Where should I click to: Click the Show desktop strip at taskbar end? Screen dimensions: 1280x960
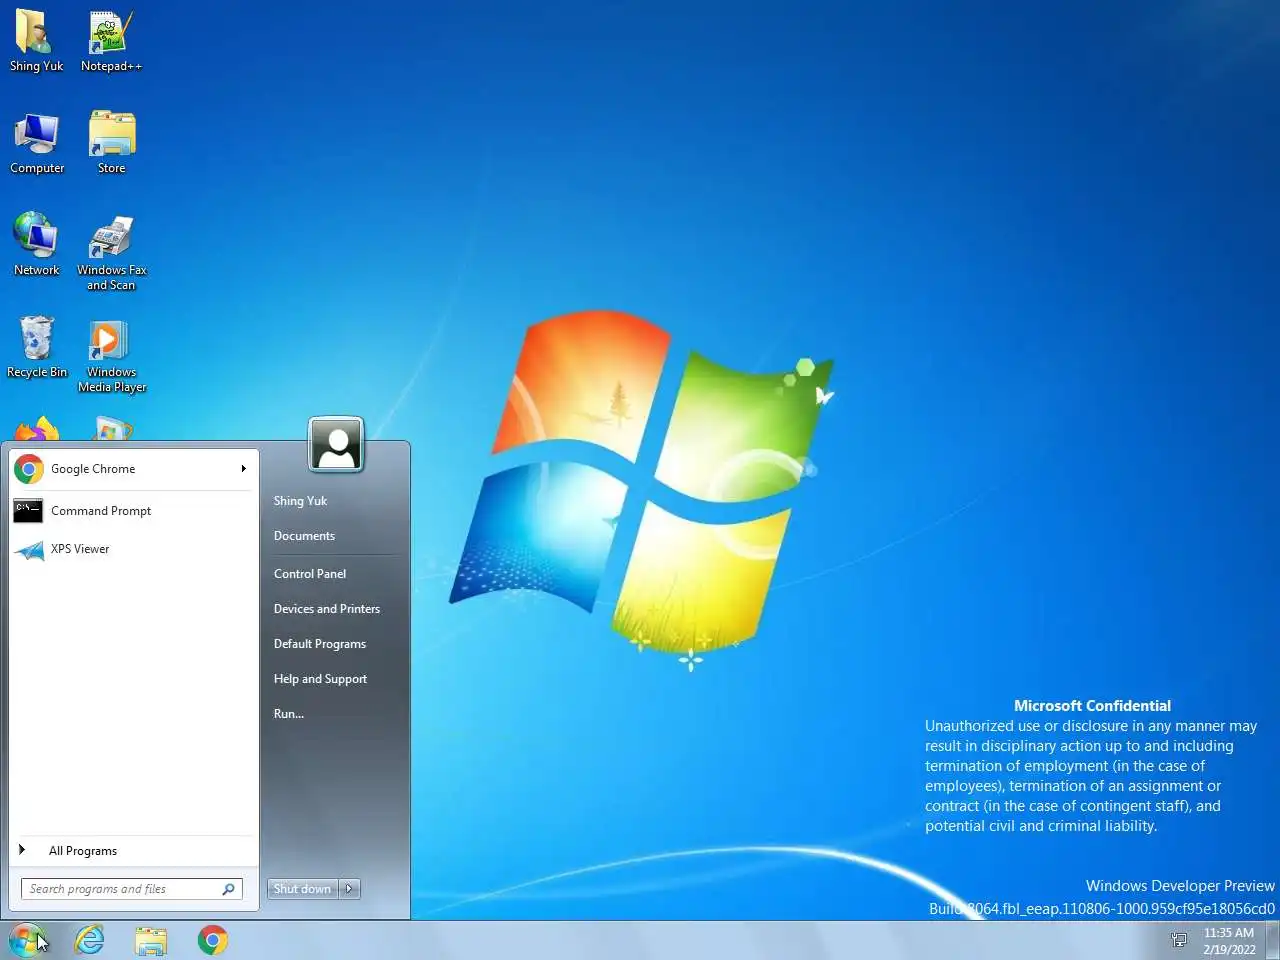[x=1273, y=940]
